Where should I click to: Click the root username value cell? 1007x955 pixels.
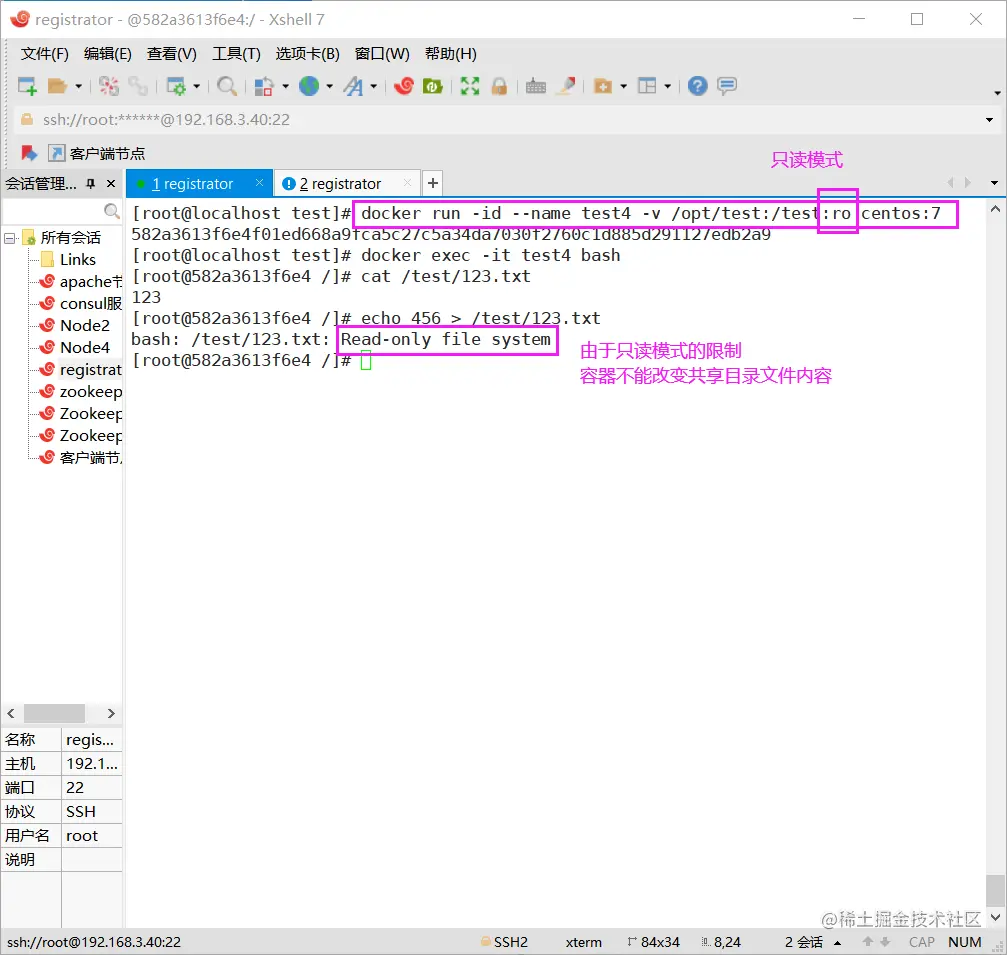point(91,836)
